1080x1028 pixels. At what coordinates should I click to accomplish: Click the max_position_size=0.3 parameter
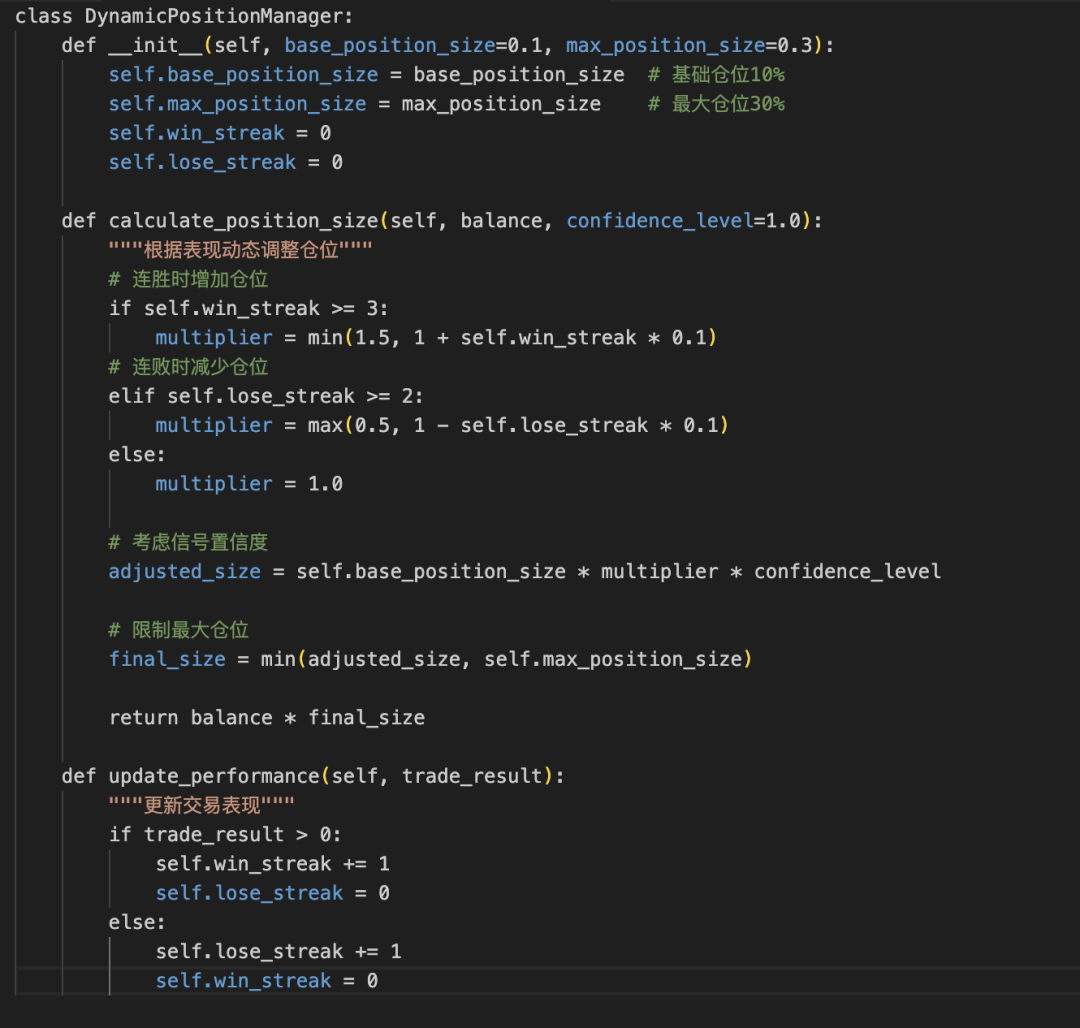(x=689, y=45)
